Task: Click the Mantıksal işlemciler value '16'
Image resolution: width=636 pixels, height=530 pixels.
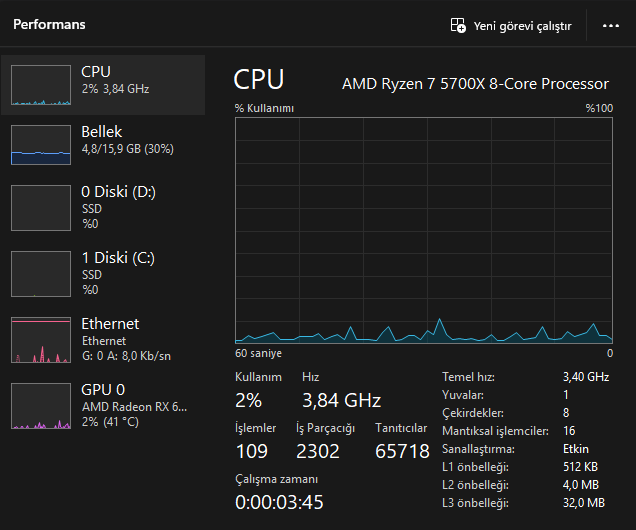Action: point(569,431)
